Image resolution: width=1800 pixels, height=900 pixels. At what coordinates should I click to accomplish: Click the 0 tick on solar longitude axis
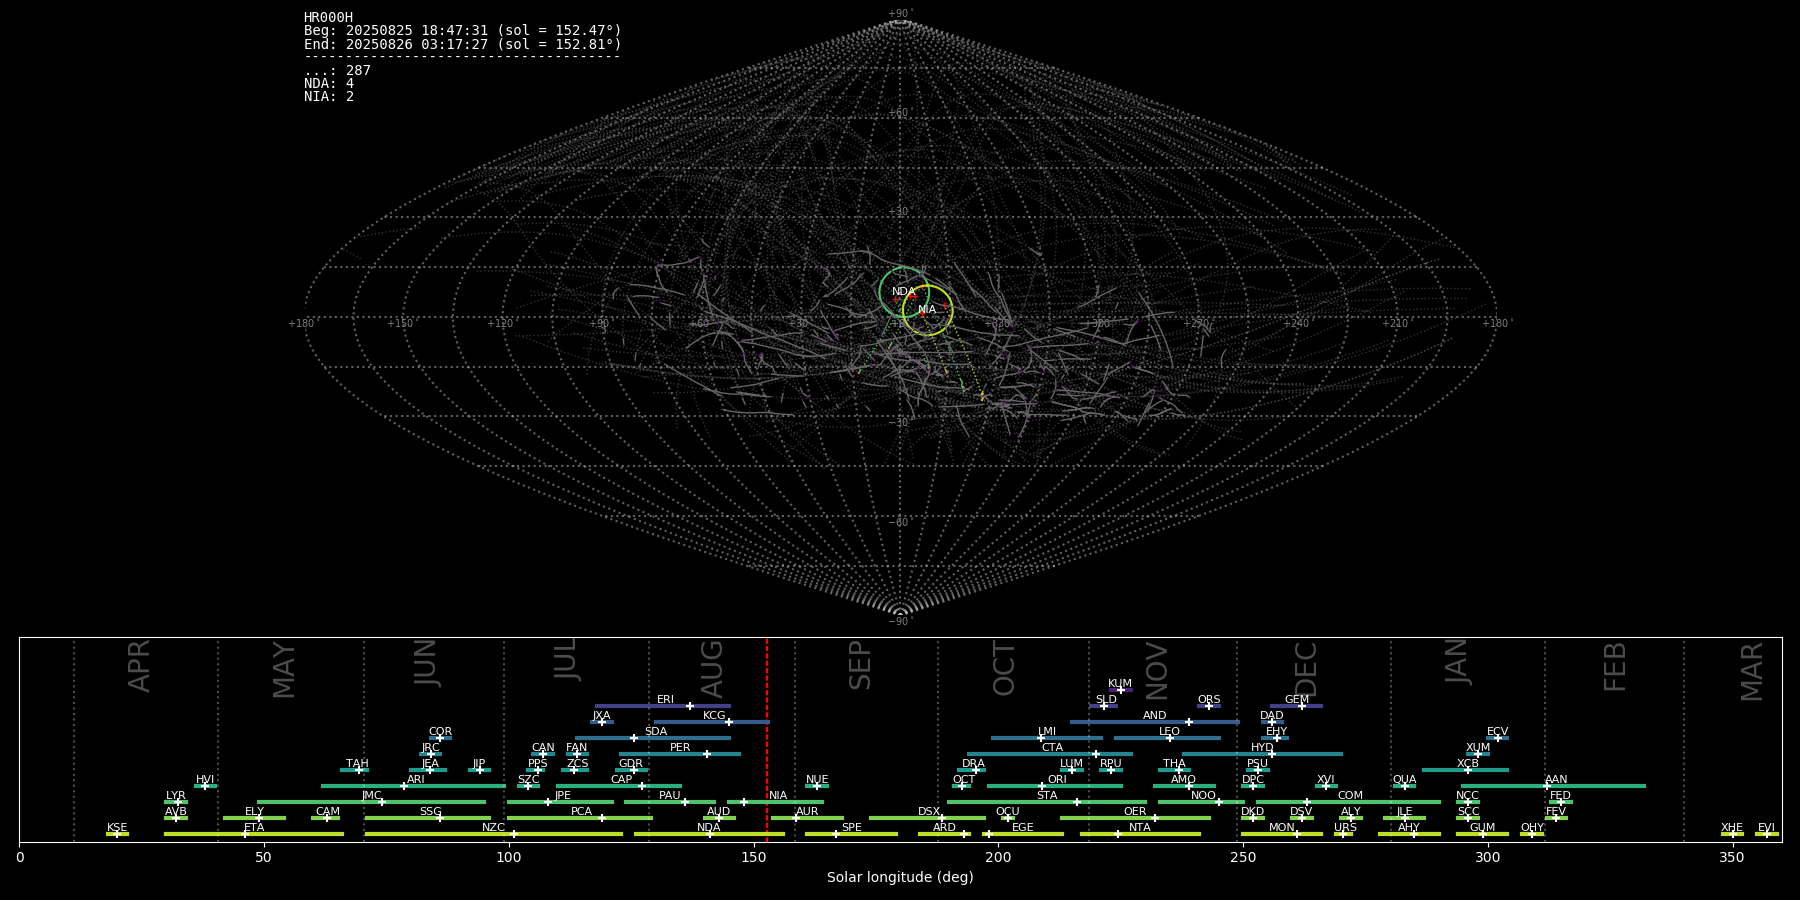[20, 857]
